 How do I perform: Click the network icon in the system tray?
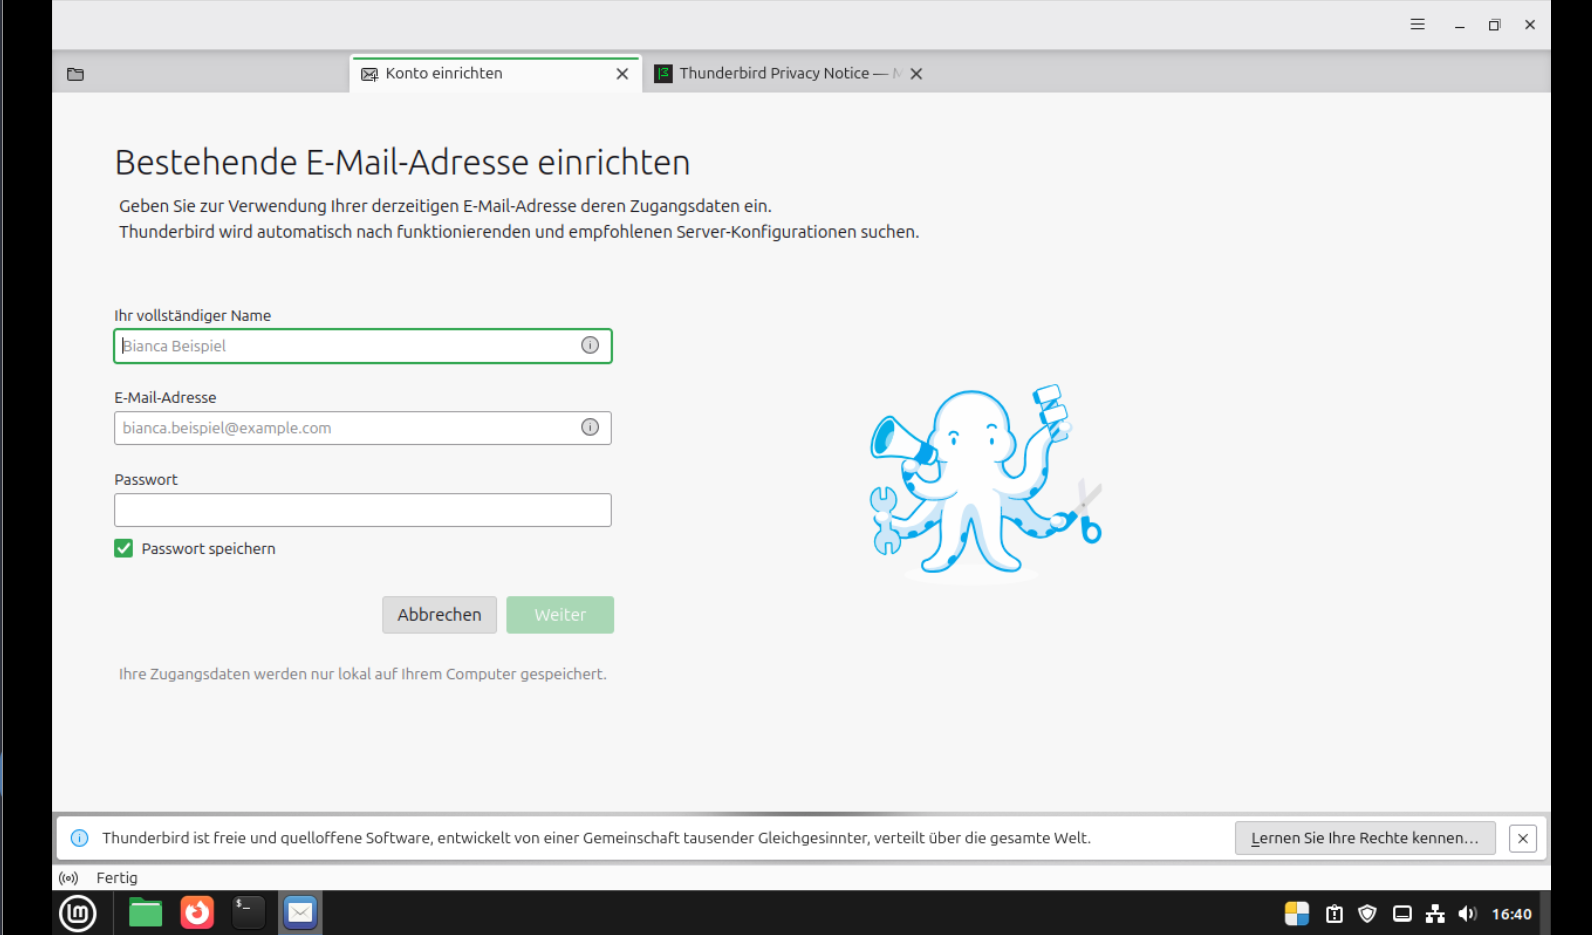1435,914
